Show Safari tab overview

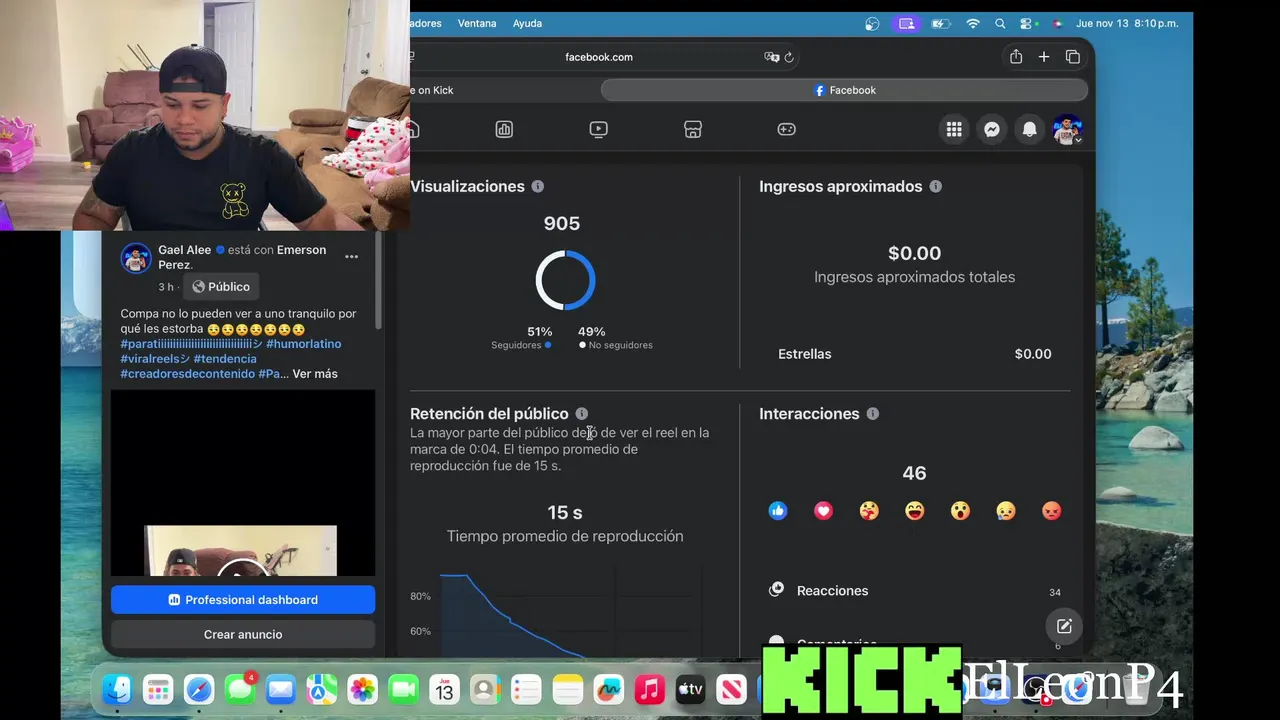pos(1073,57)
